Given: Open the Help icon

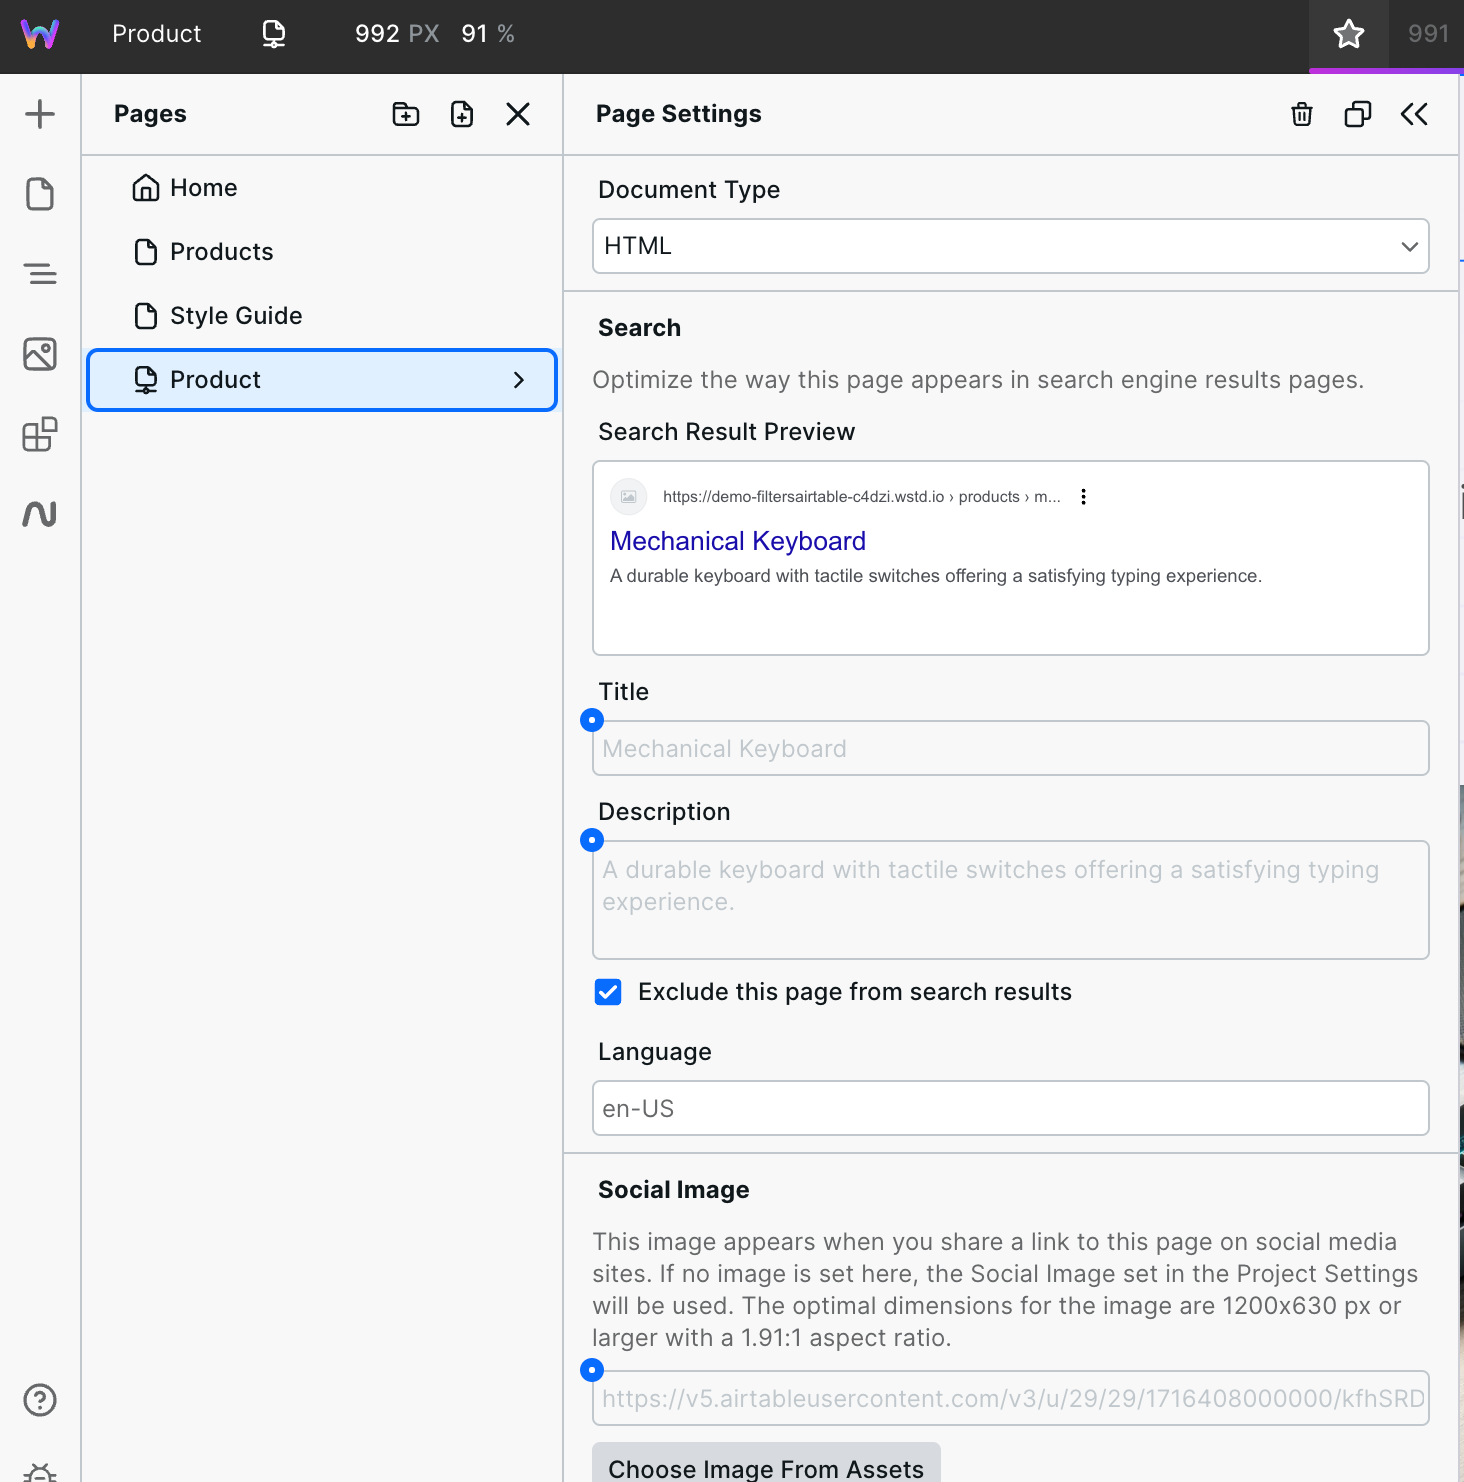Looking at the screenshot, I should tap(39, 1401).
